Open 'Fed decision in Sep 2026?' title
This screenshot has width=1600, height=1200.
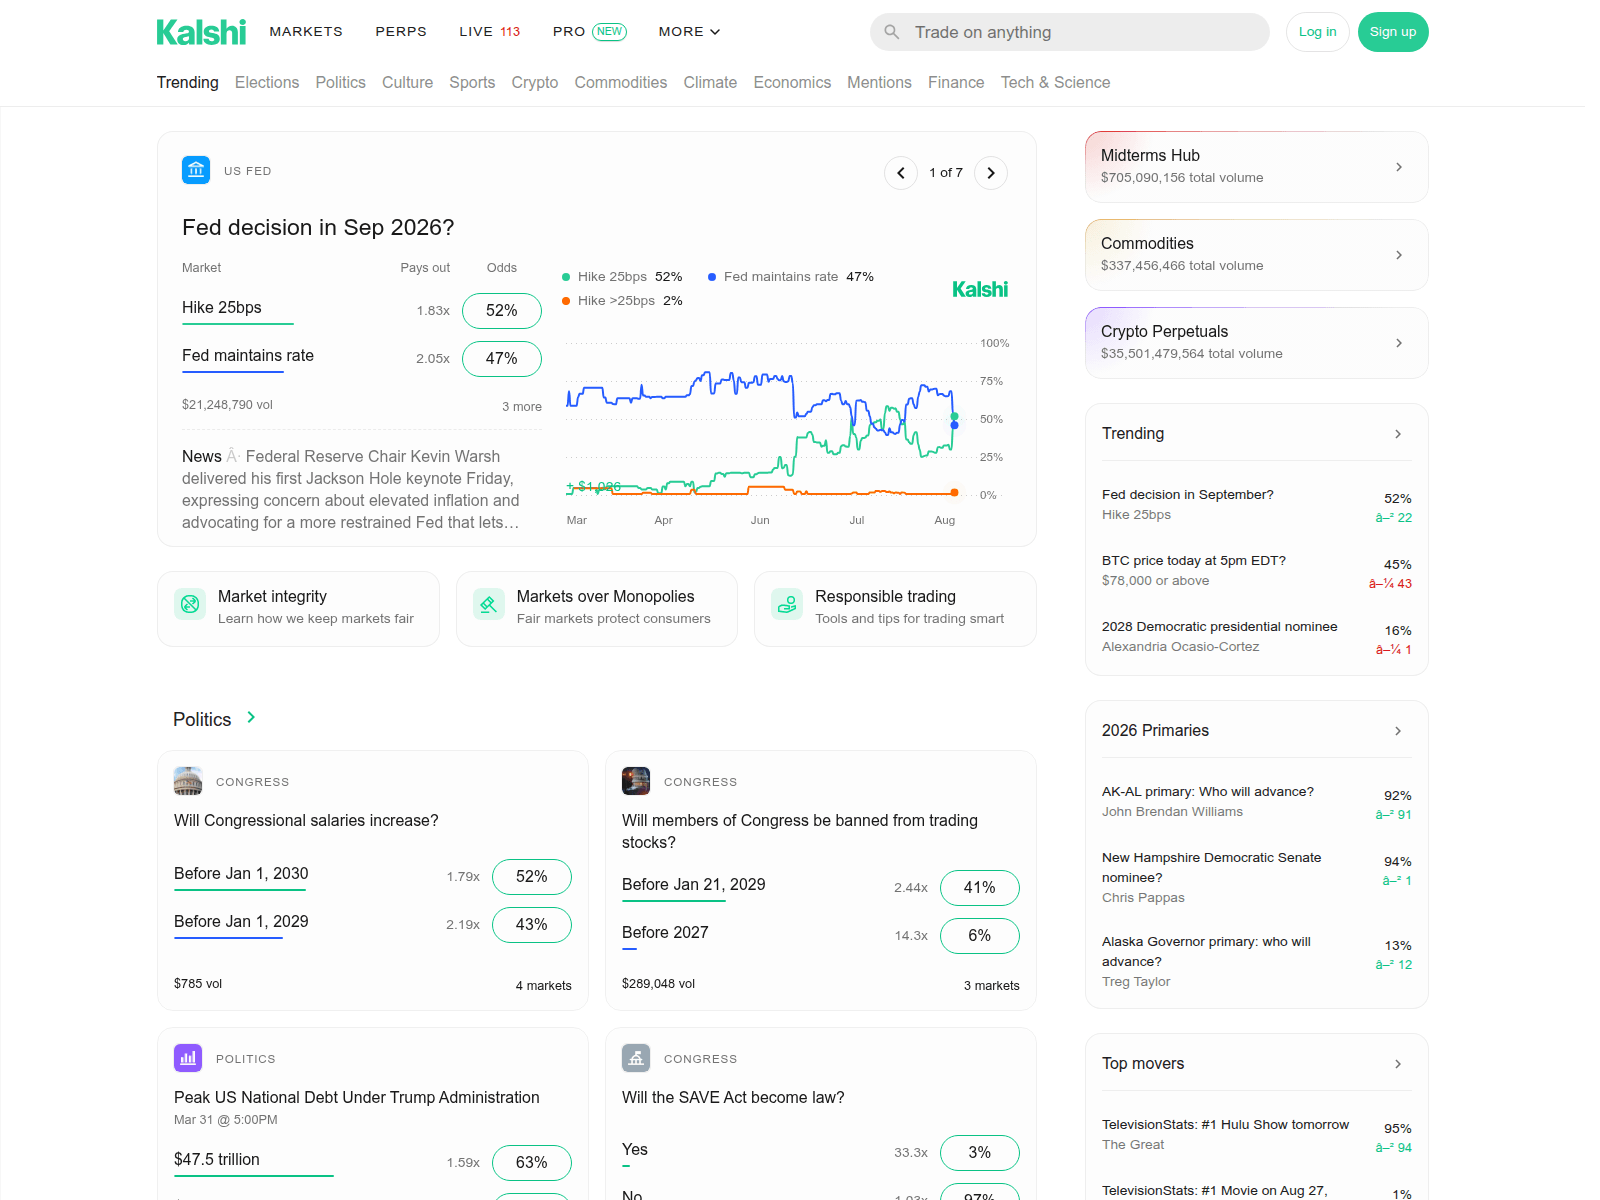coord(318,228)
